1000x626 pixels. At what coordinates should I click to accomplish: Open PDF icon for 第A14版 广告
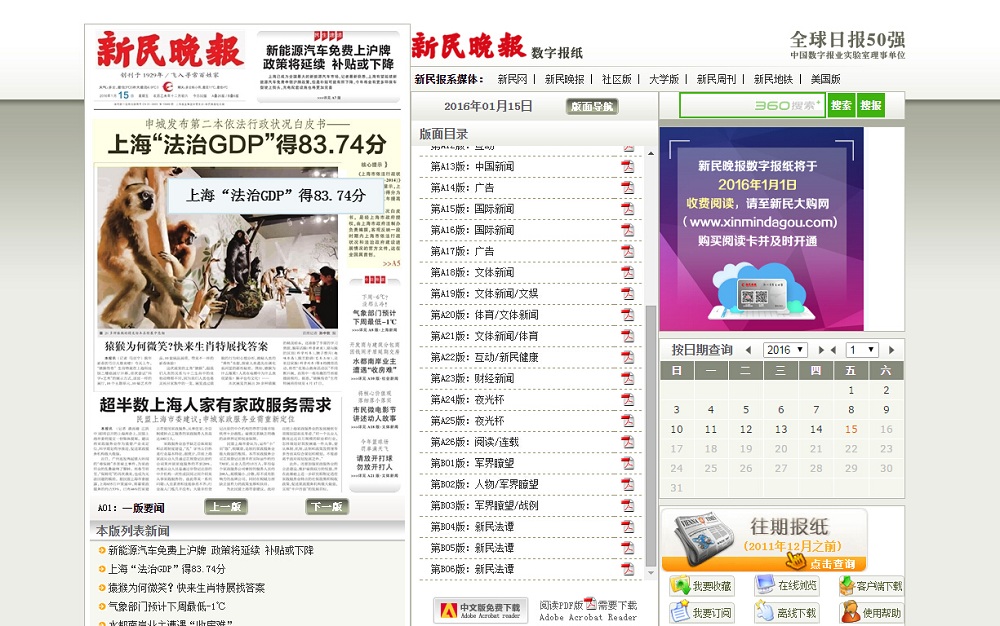coord(628,187)
